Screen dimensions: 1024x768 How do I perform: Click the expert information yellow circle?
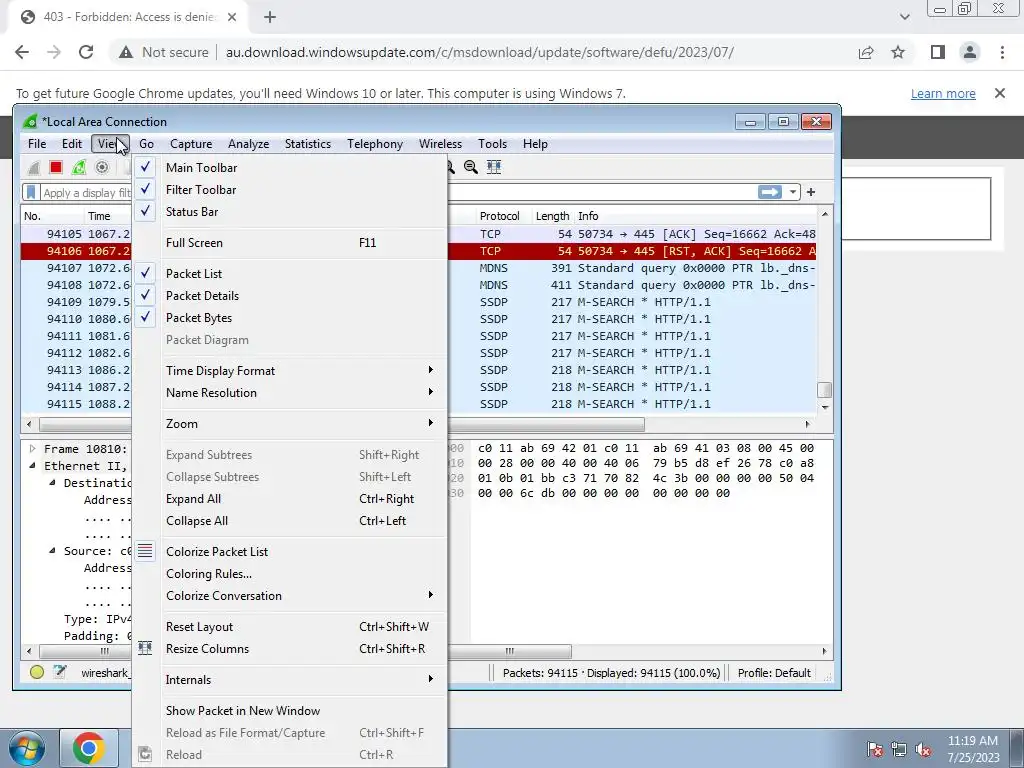(x=37, y=672)
